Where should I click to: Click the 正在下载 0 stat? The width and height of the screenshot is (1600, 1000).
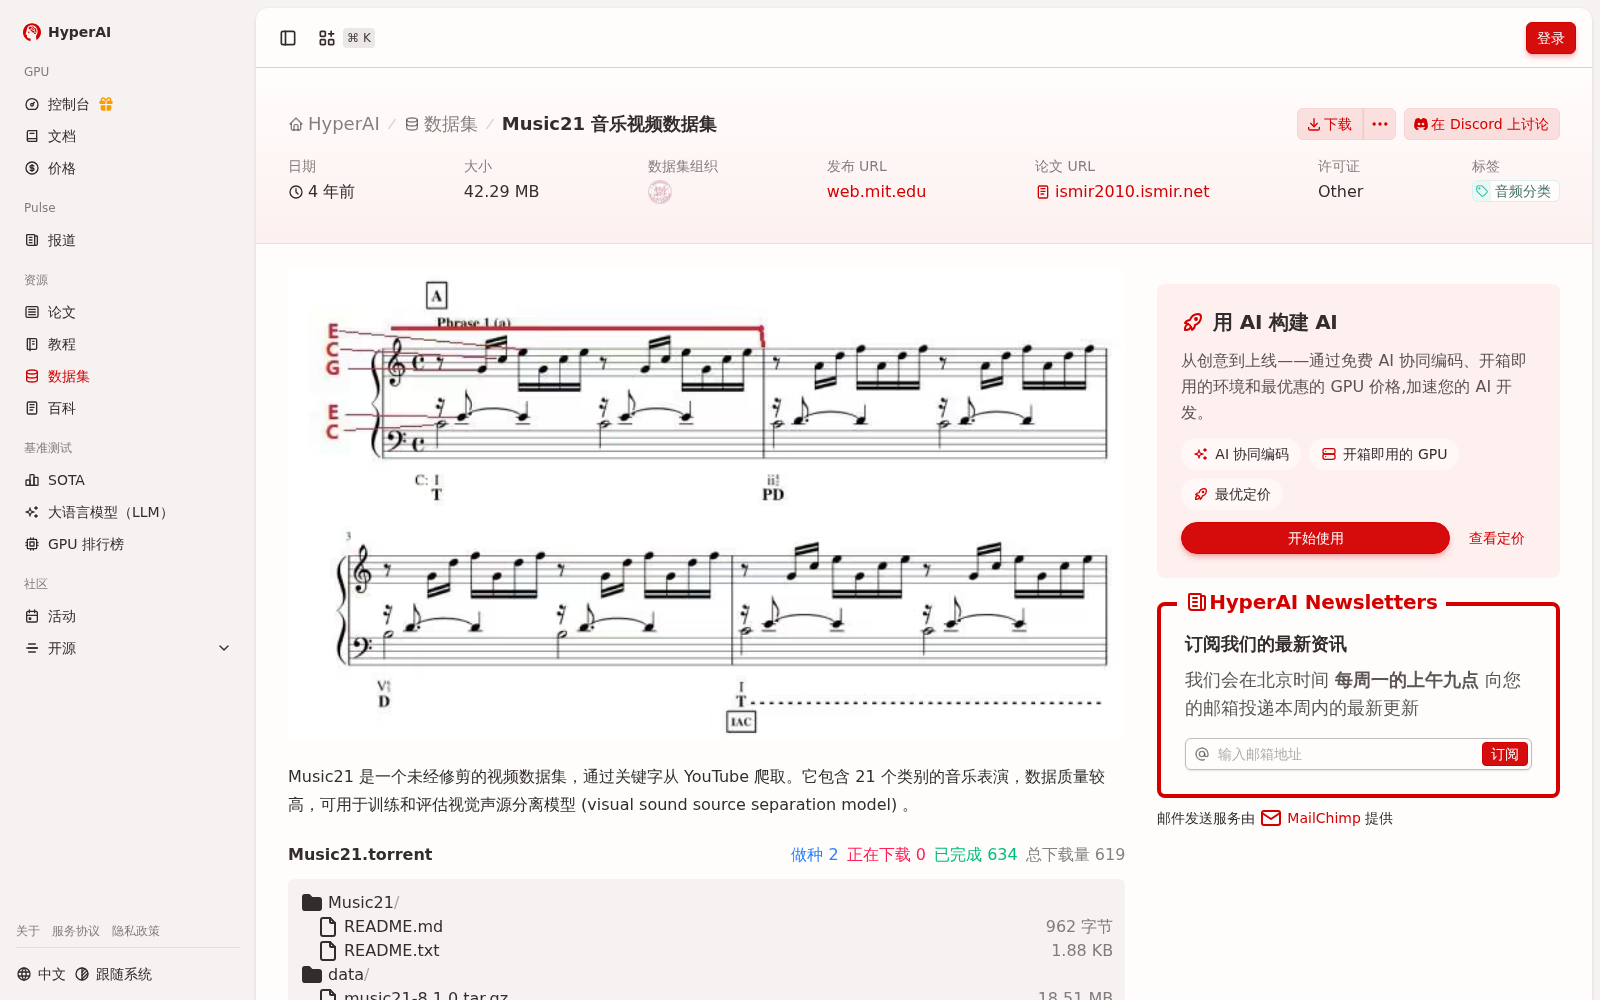(886, 854)
